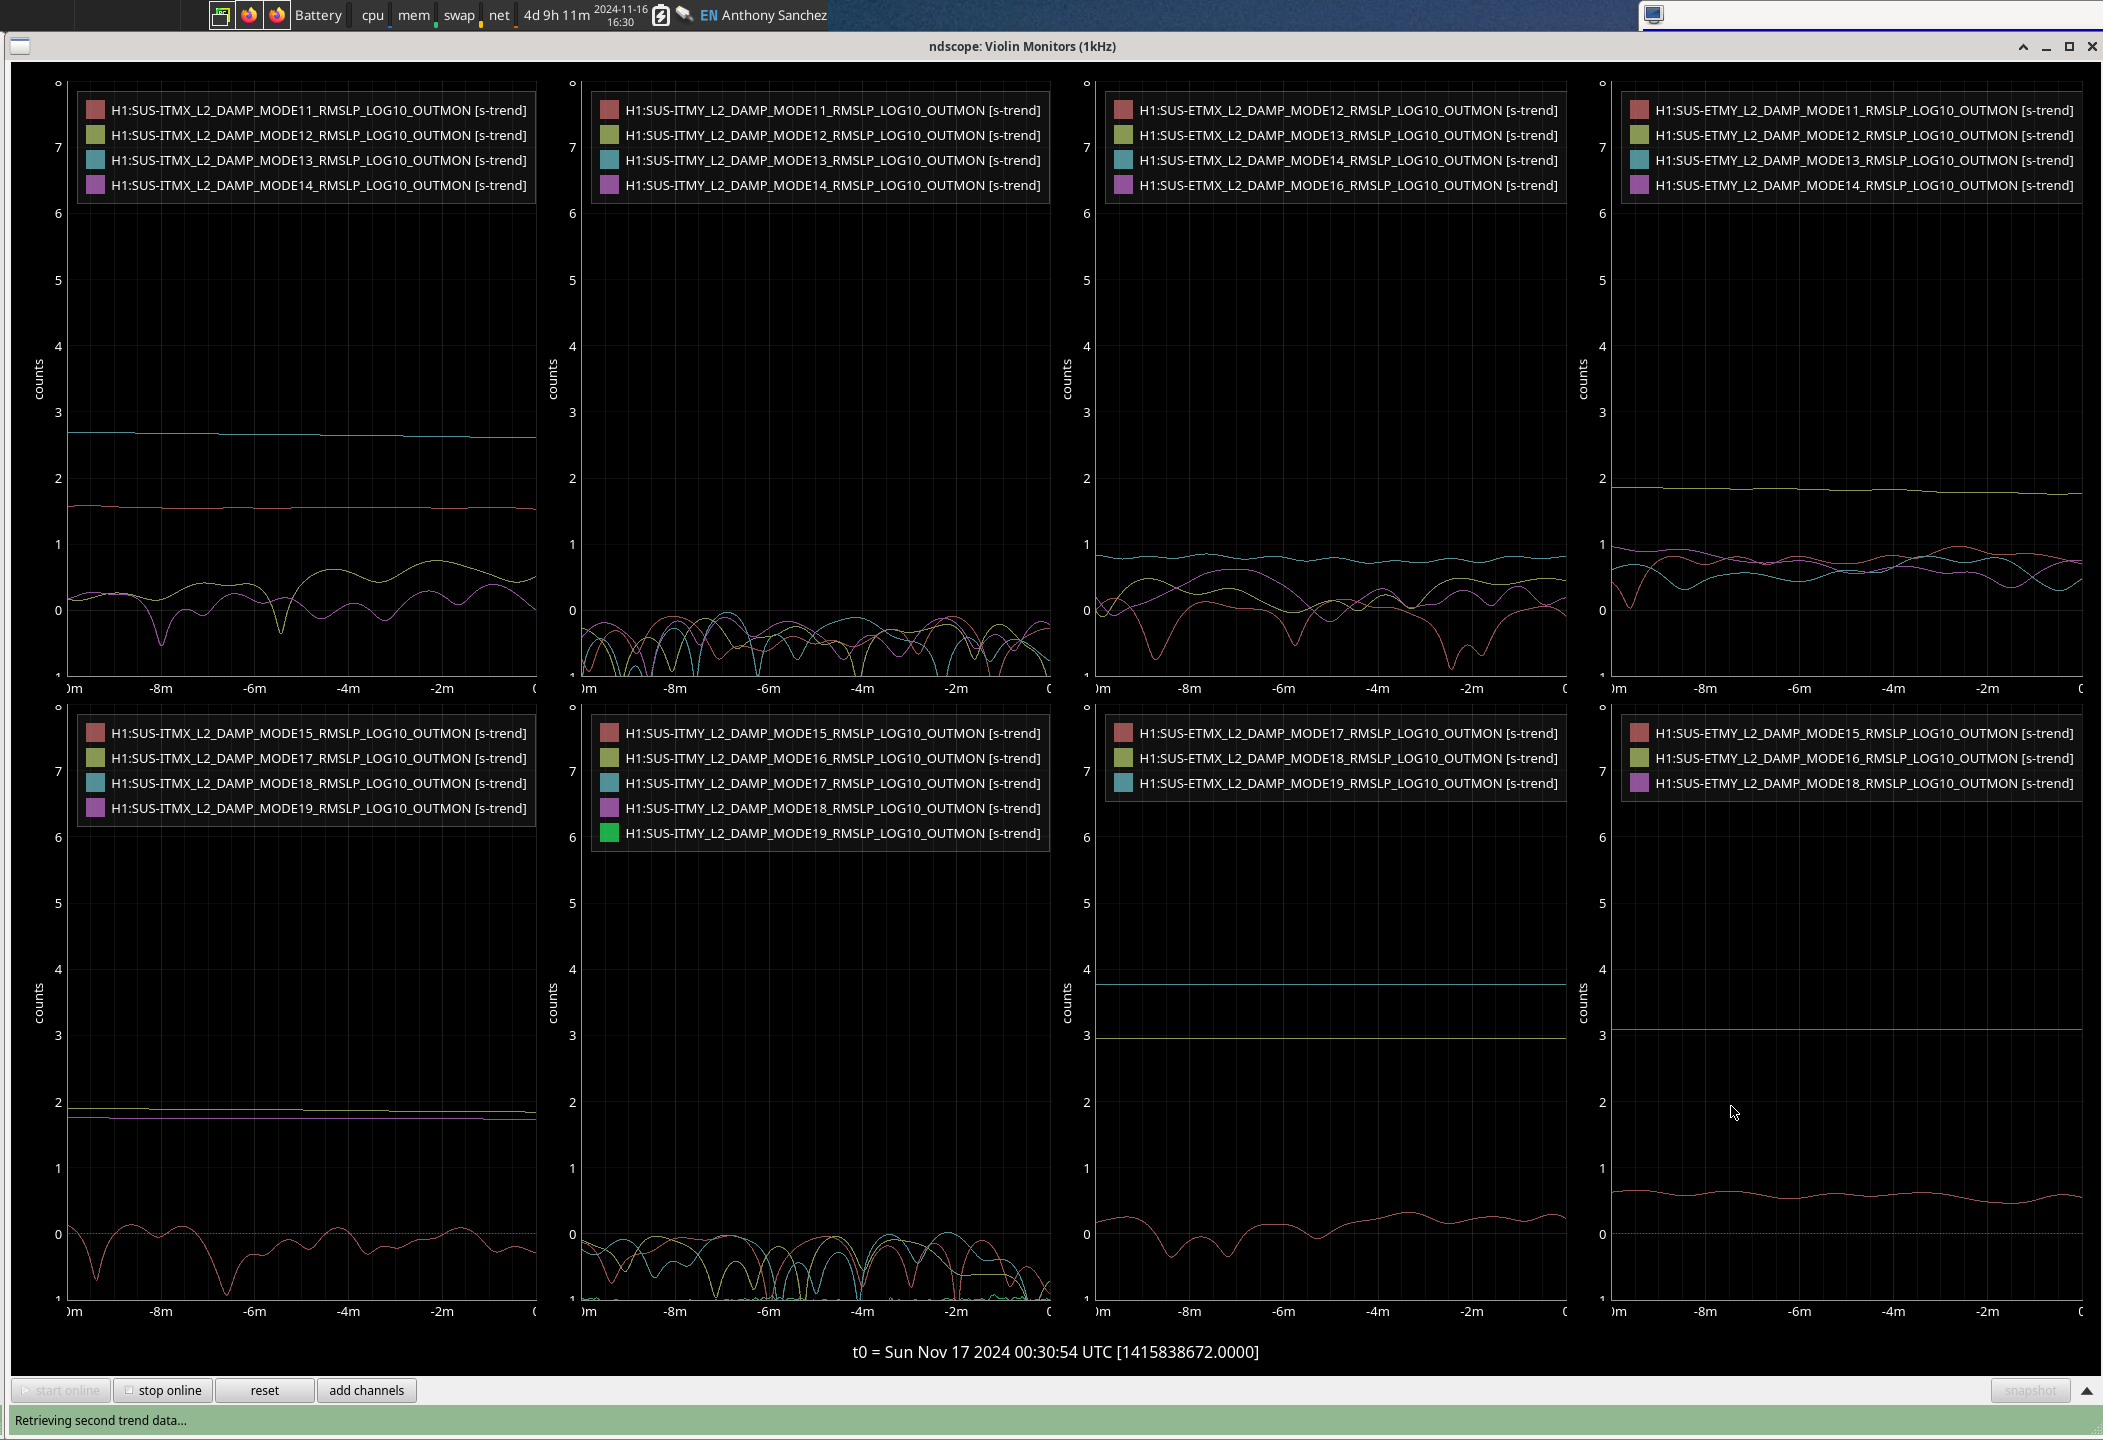2103x1440 pixels.
Task: Click the ETMY MODE18 legend color swatch
Action: [x=1640, y=783]
